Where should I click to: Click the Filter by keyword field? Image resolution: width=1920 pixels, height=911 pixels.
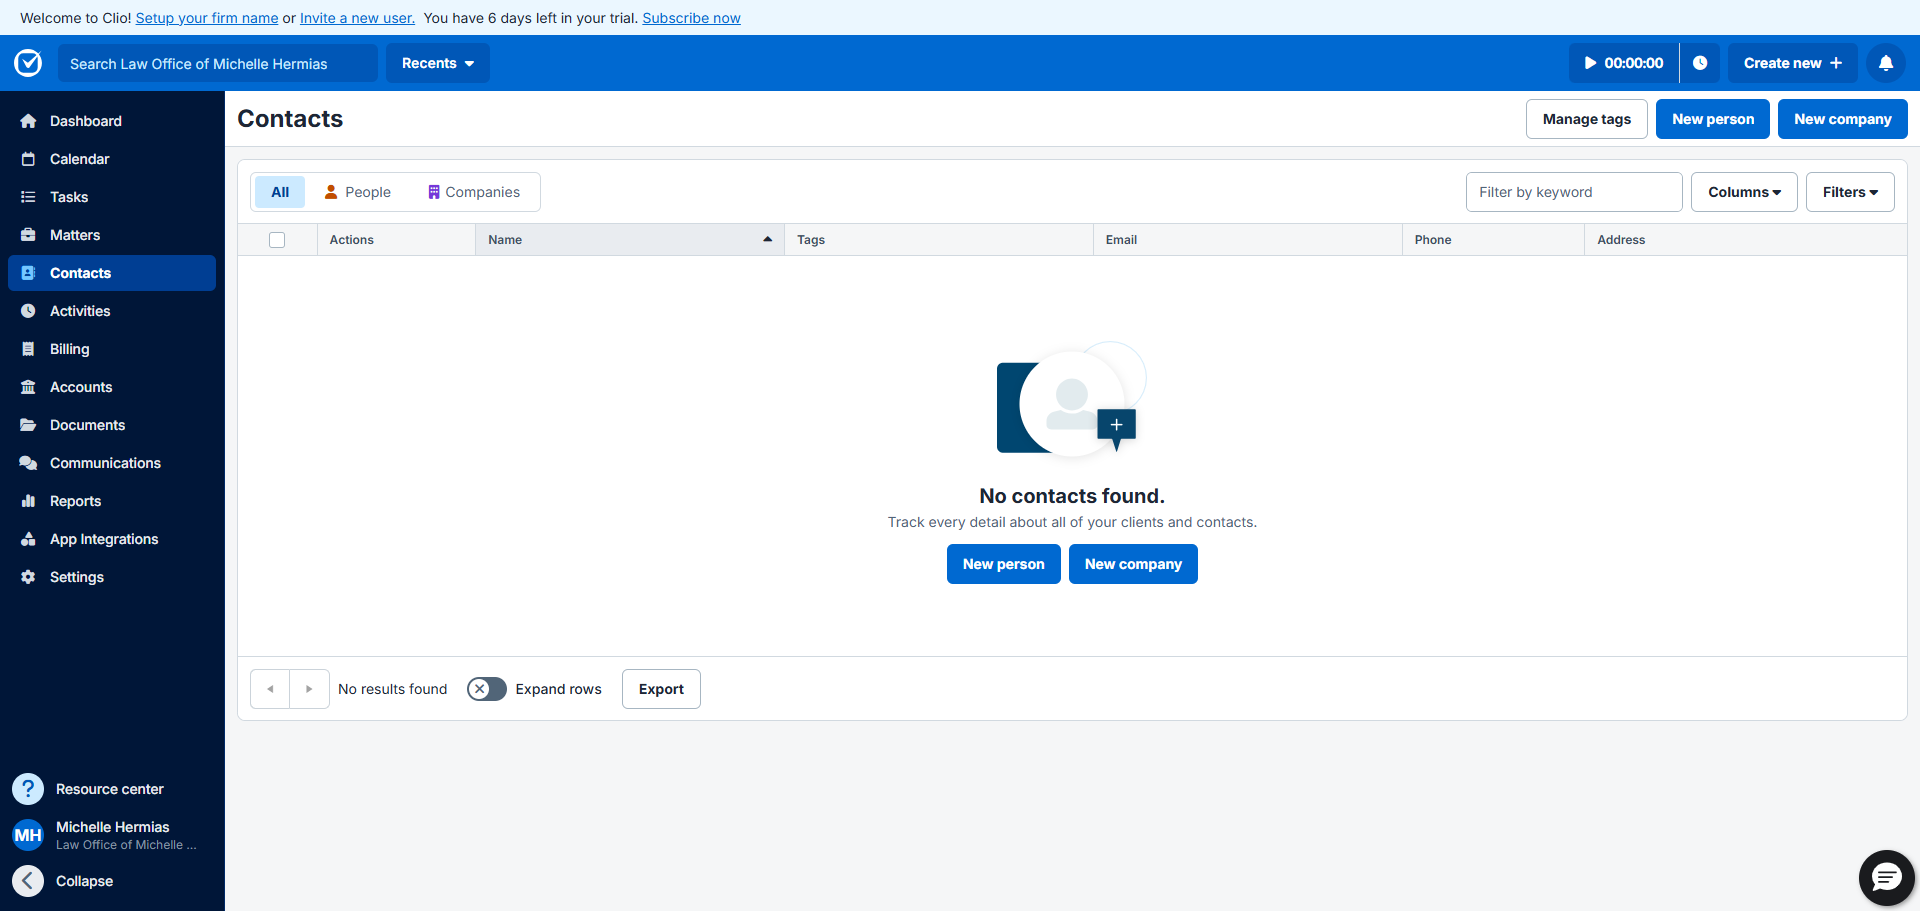pos(1573,192)
